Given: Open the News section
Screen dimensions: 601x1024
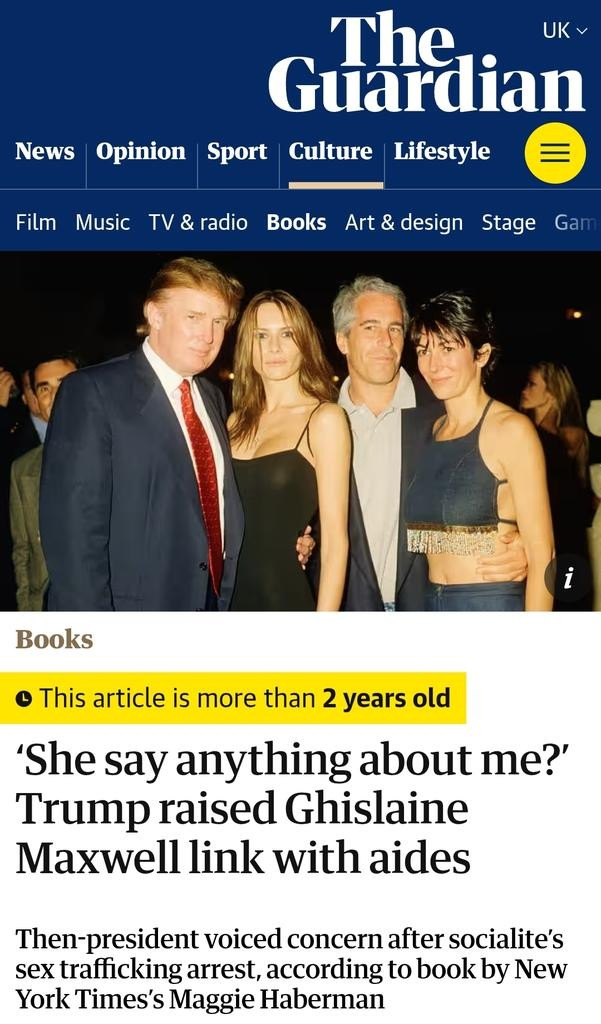Looking at the screenshot, I should 44,151.
